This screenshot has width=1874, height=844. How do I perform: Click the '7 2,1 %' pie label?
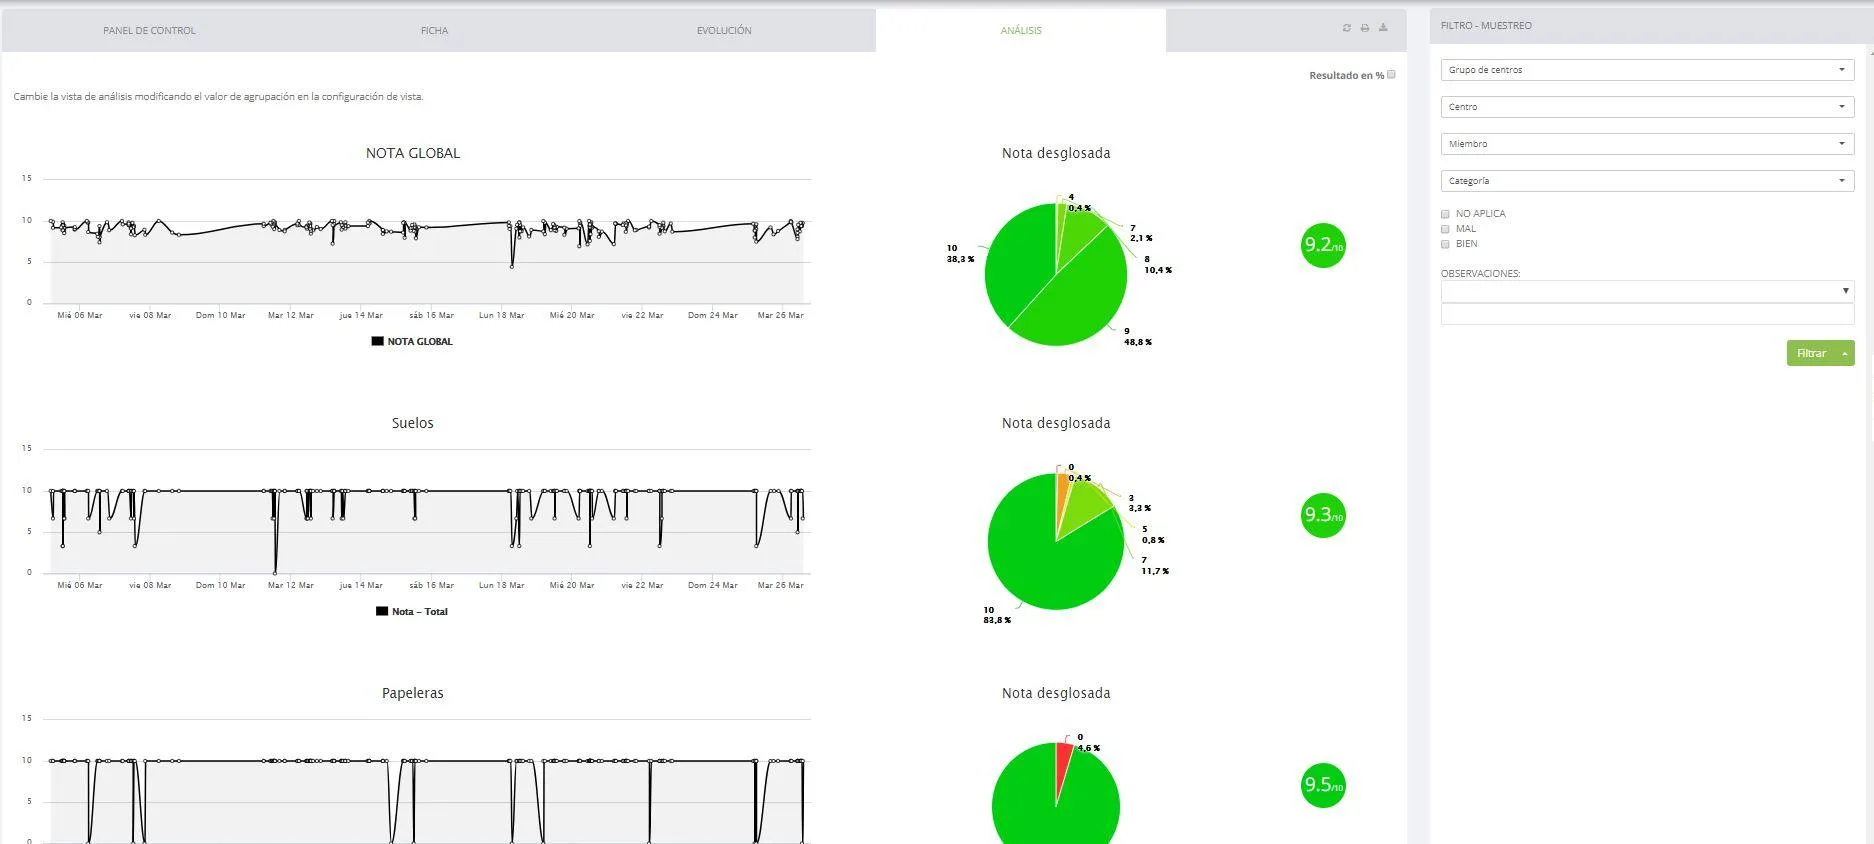coord(1141,233)
